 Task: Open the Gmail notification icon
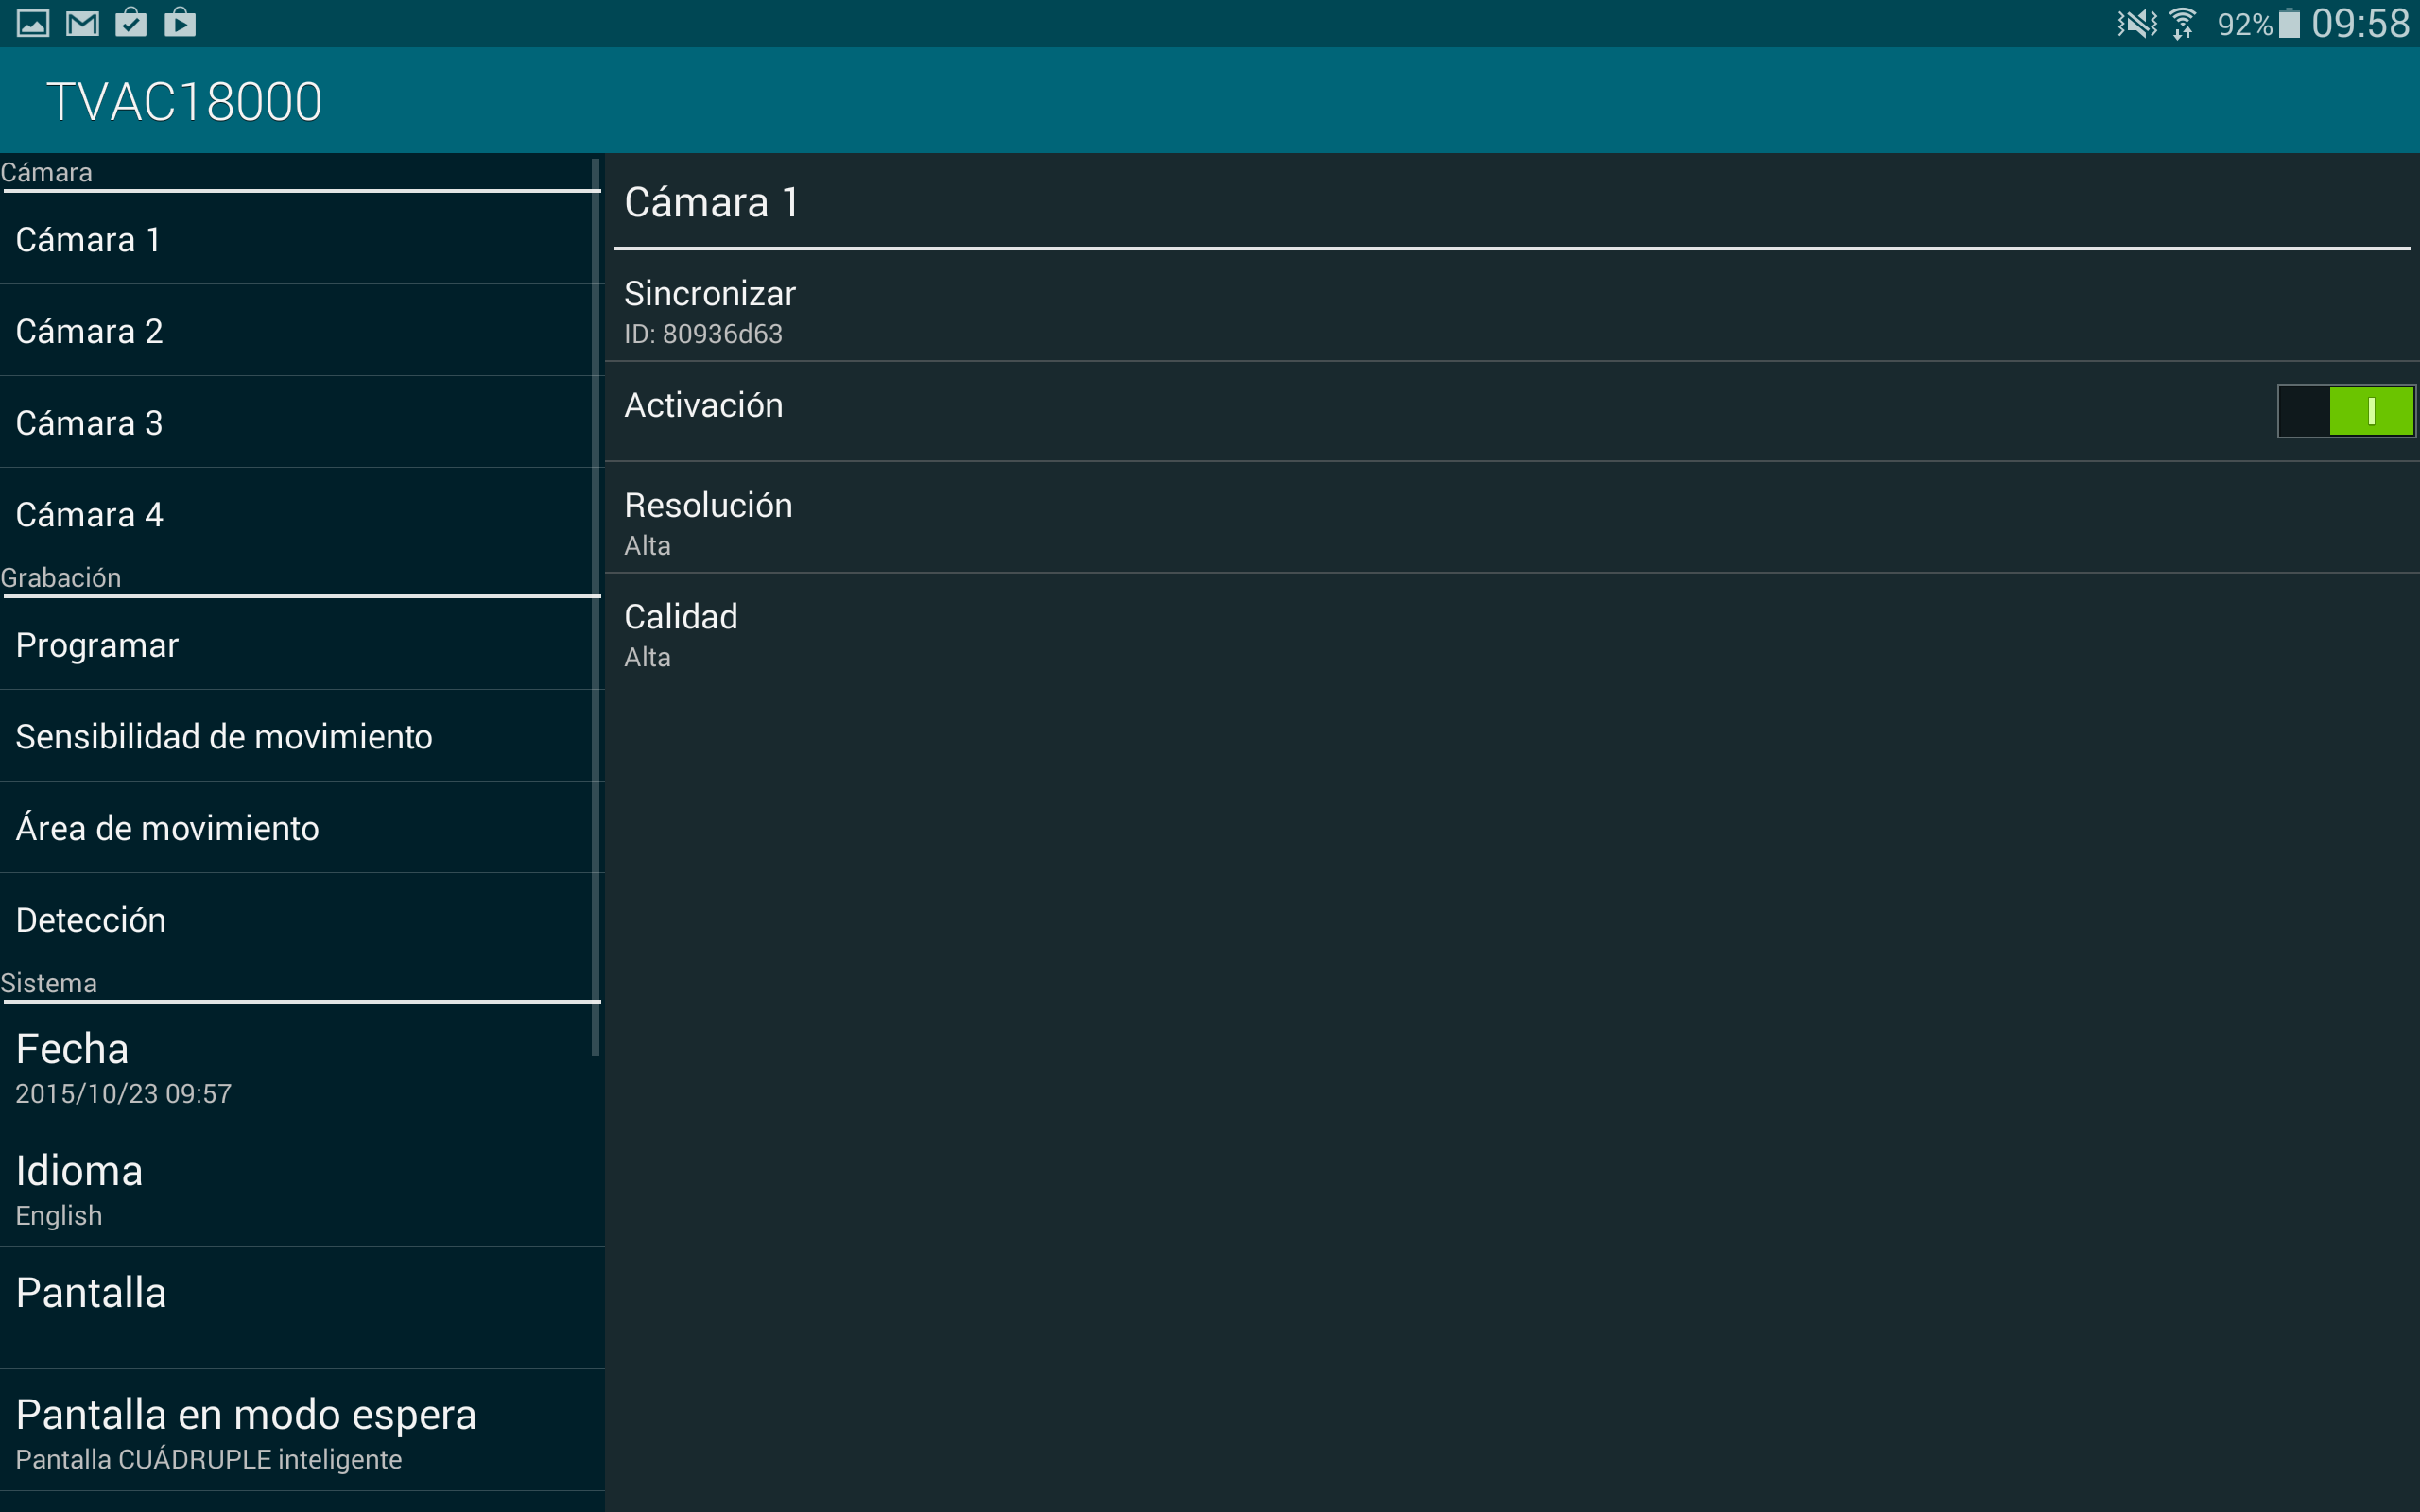click(x=82, y=22)
